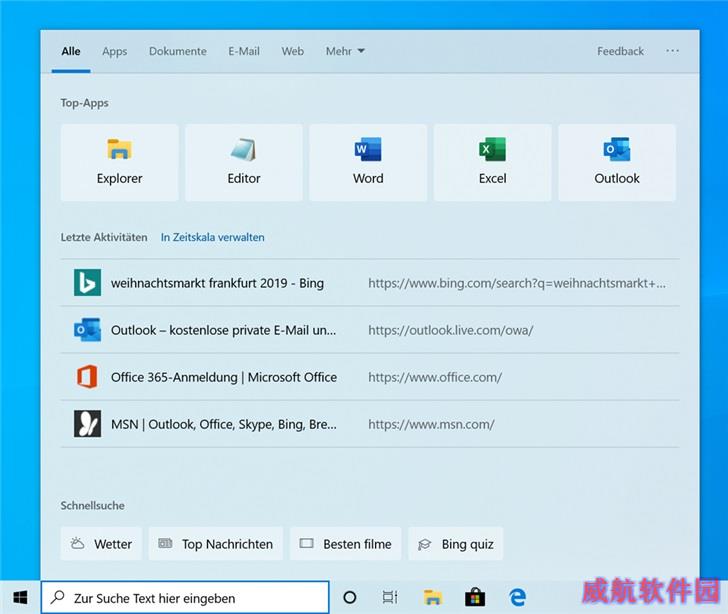Click the graduation cap icon in Bing quiz

click(425, 544)
